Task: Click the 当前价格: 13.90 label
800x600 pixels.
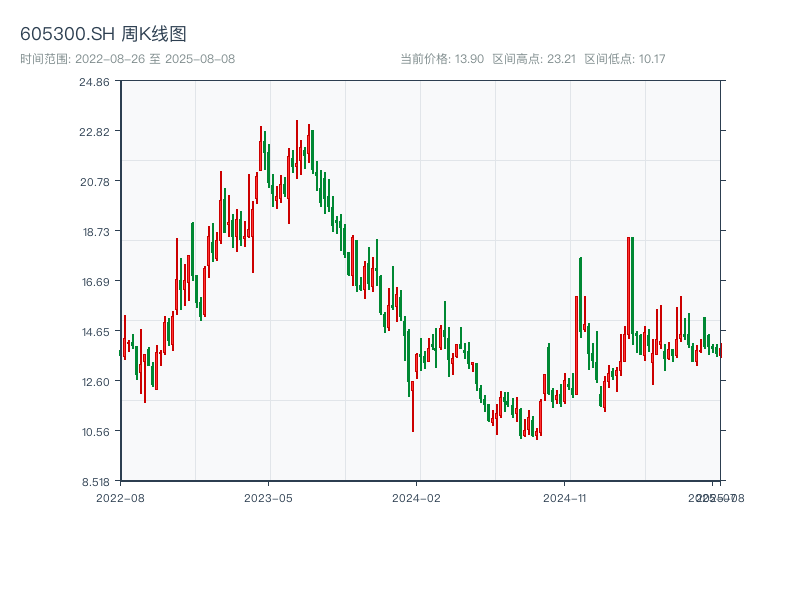Action: point(442,59)
